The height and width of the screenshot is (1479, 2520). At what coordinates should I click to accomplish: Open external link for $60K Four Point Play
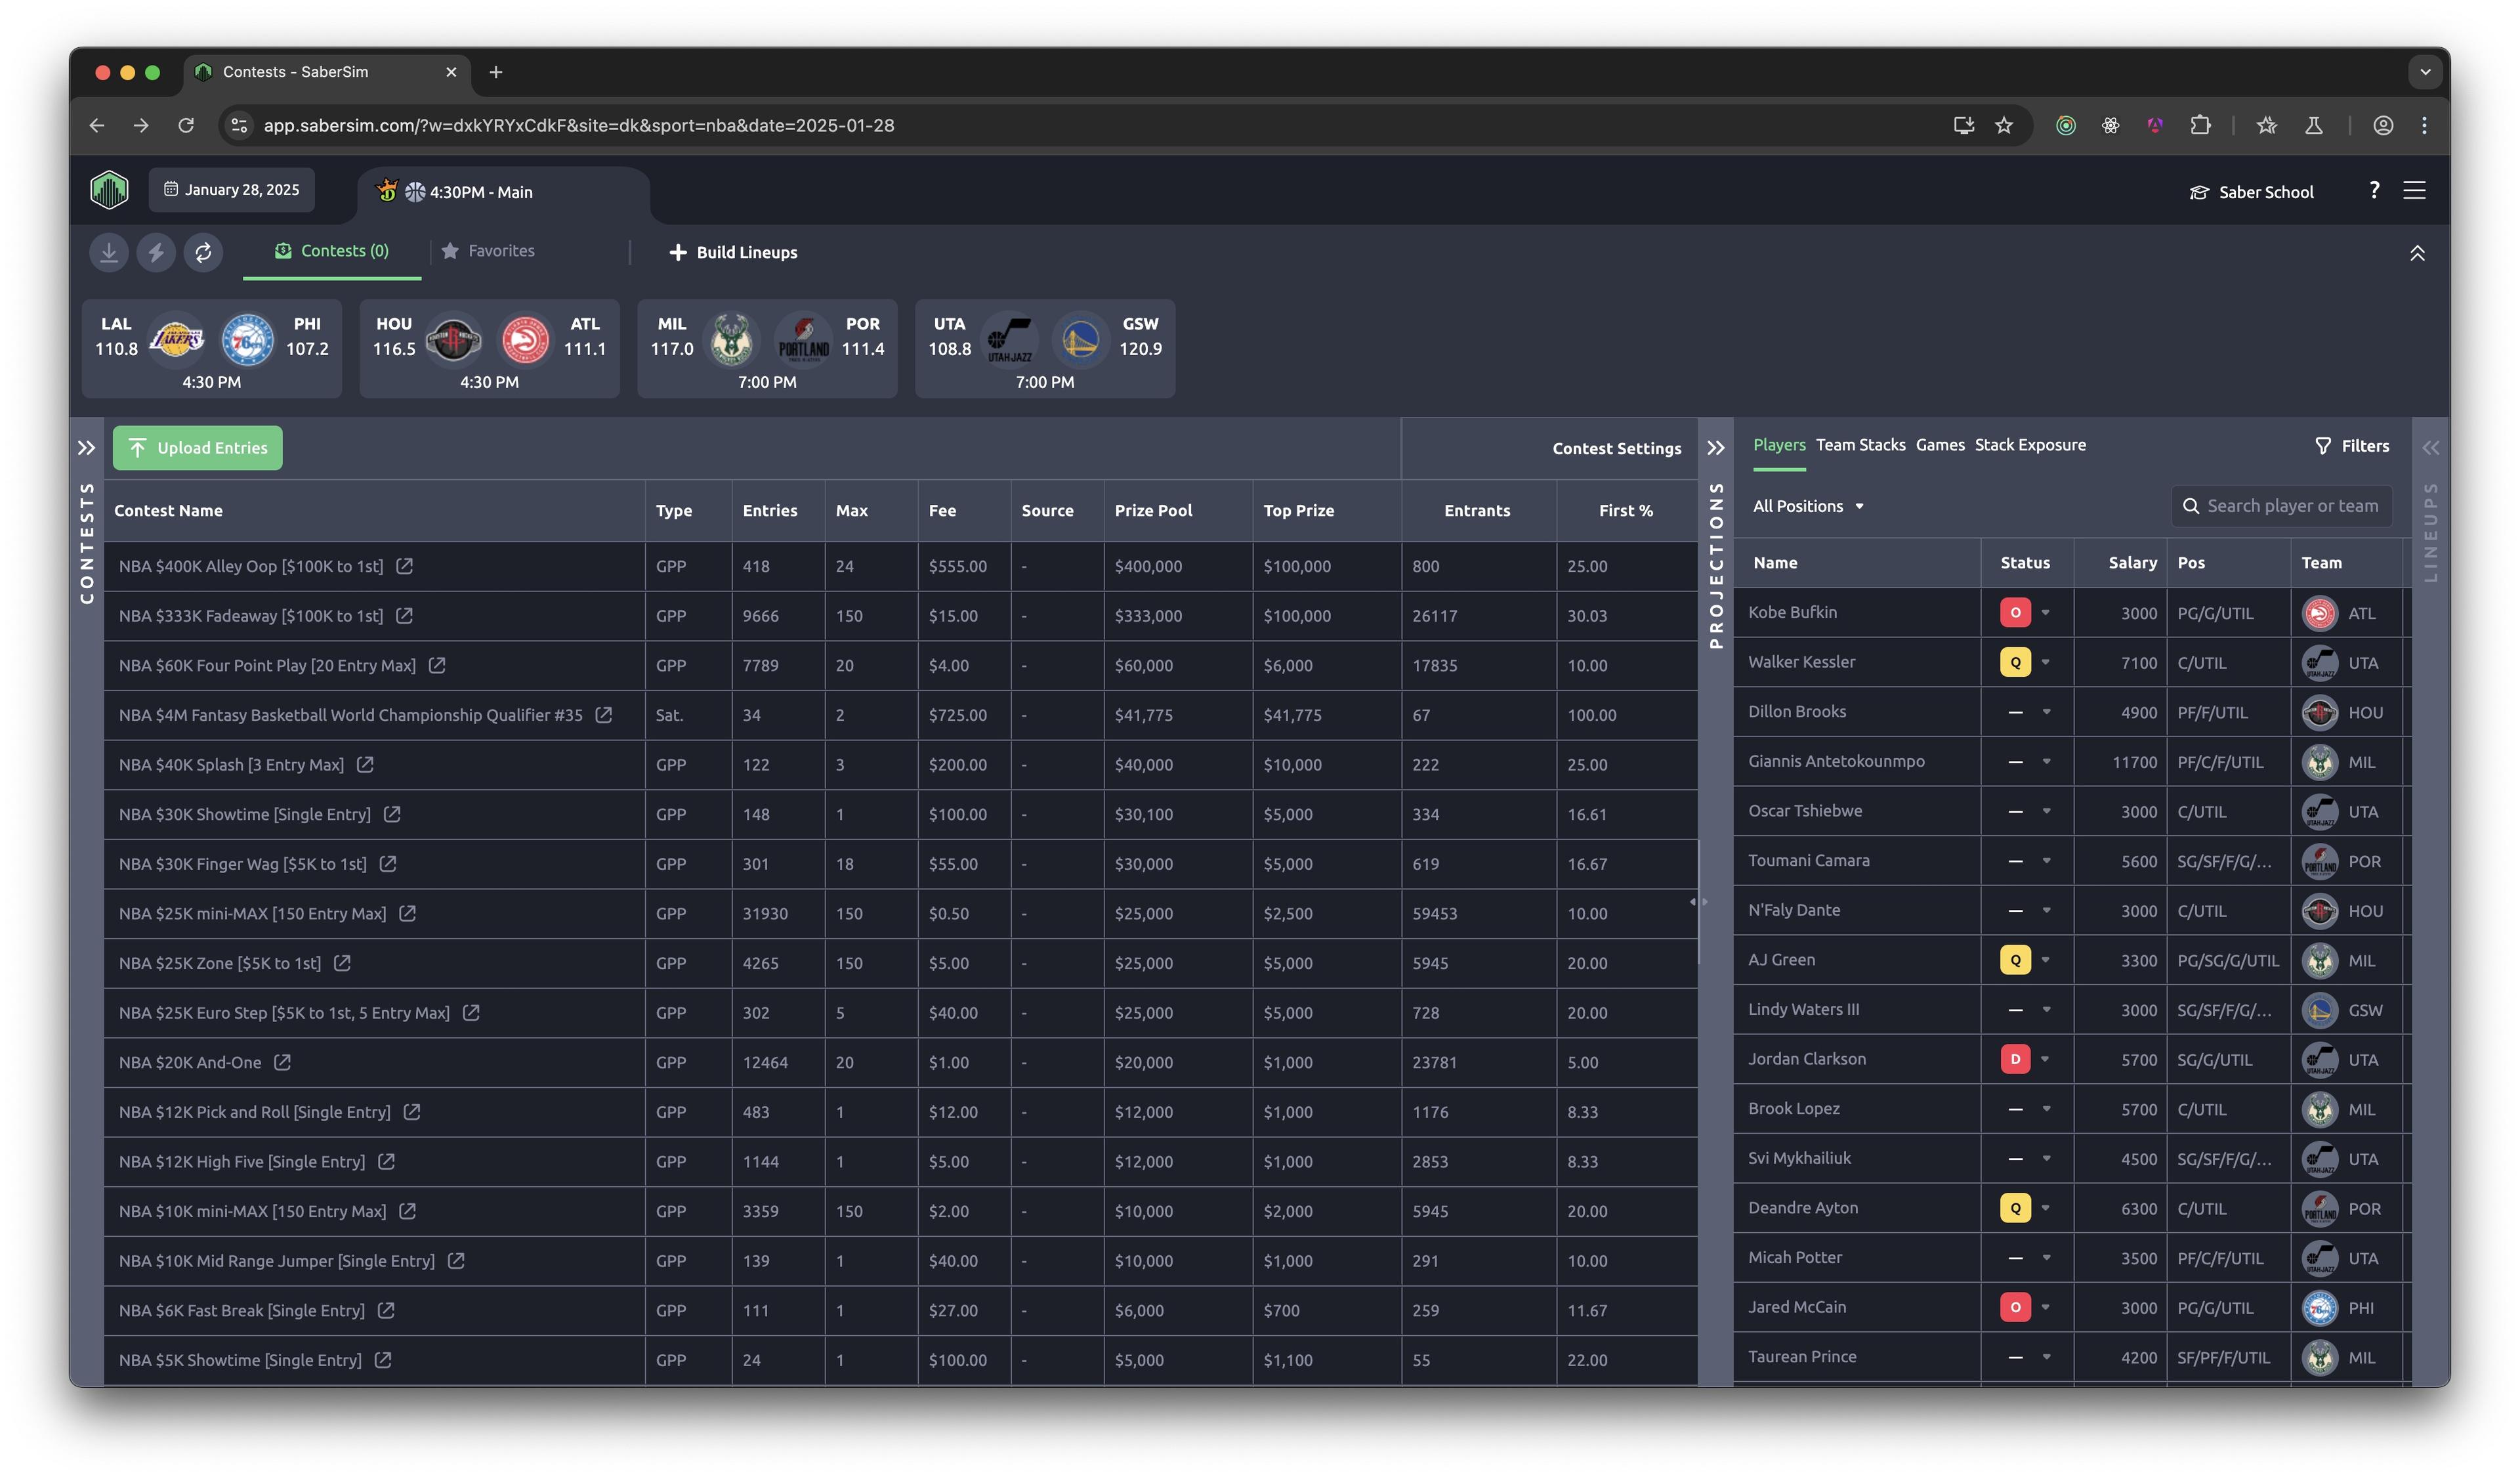(437, 665)
